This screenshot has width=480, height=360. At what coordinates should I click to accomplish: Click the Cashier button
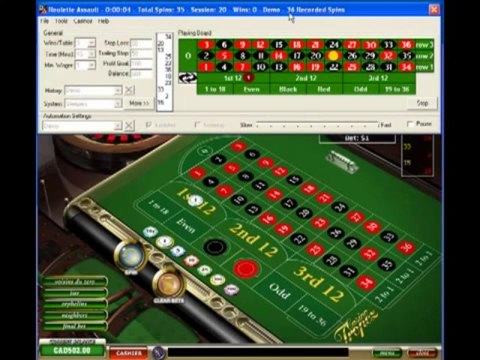click(129, 353)
